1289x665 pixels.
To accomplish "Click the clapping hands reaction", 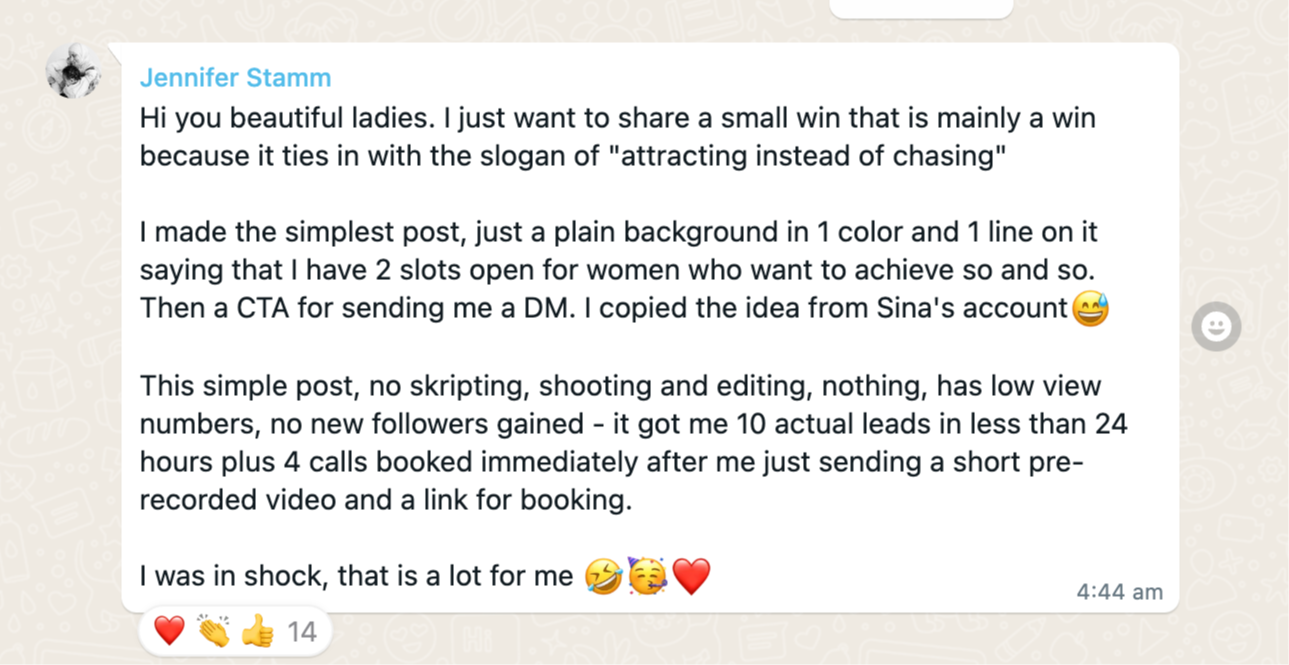I will click(x=213, y=631).
